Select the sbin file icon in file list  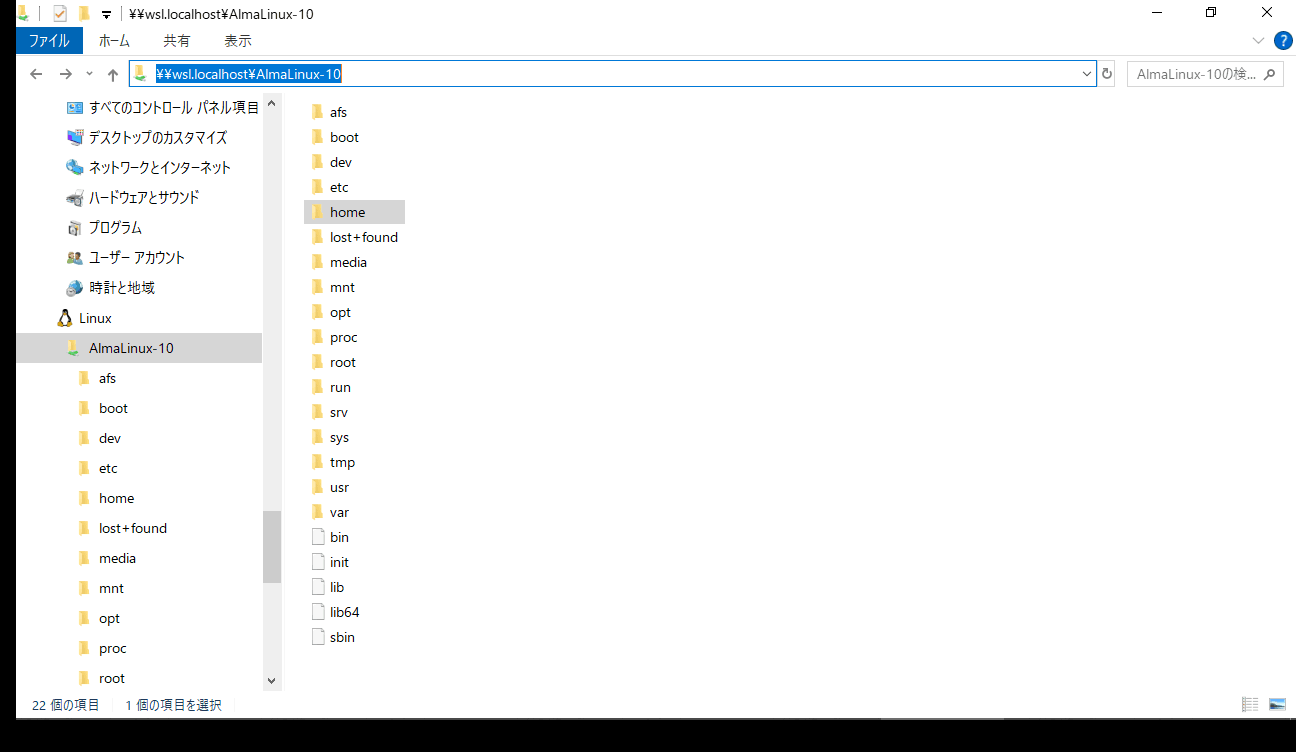318,637
